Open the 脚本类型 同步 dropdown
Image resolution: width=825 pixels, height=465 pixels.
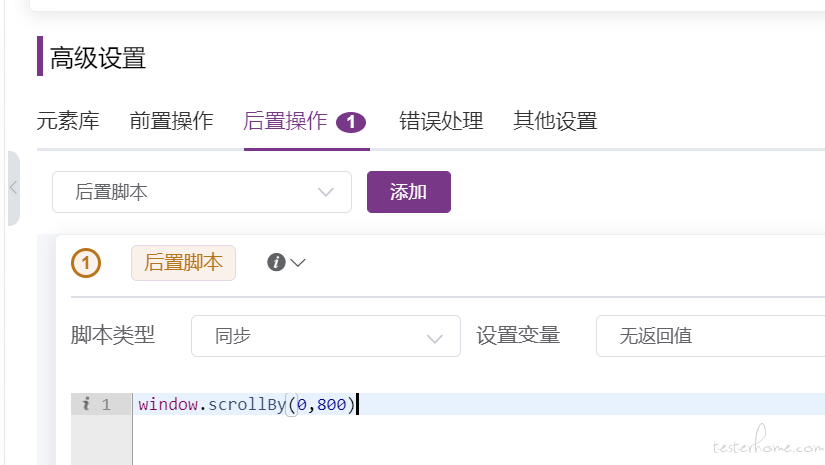[x=326, y=336]
